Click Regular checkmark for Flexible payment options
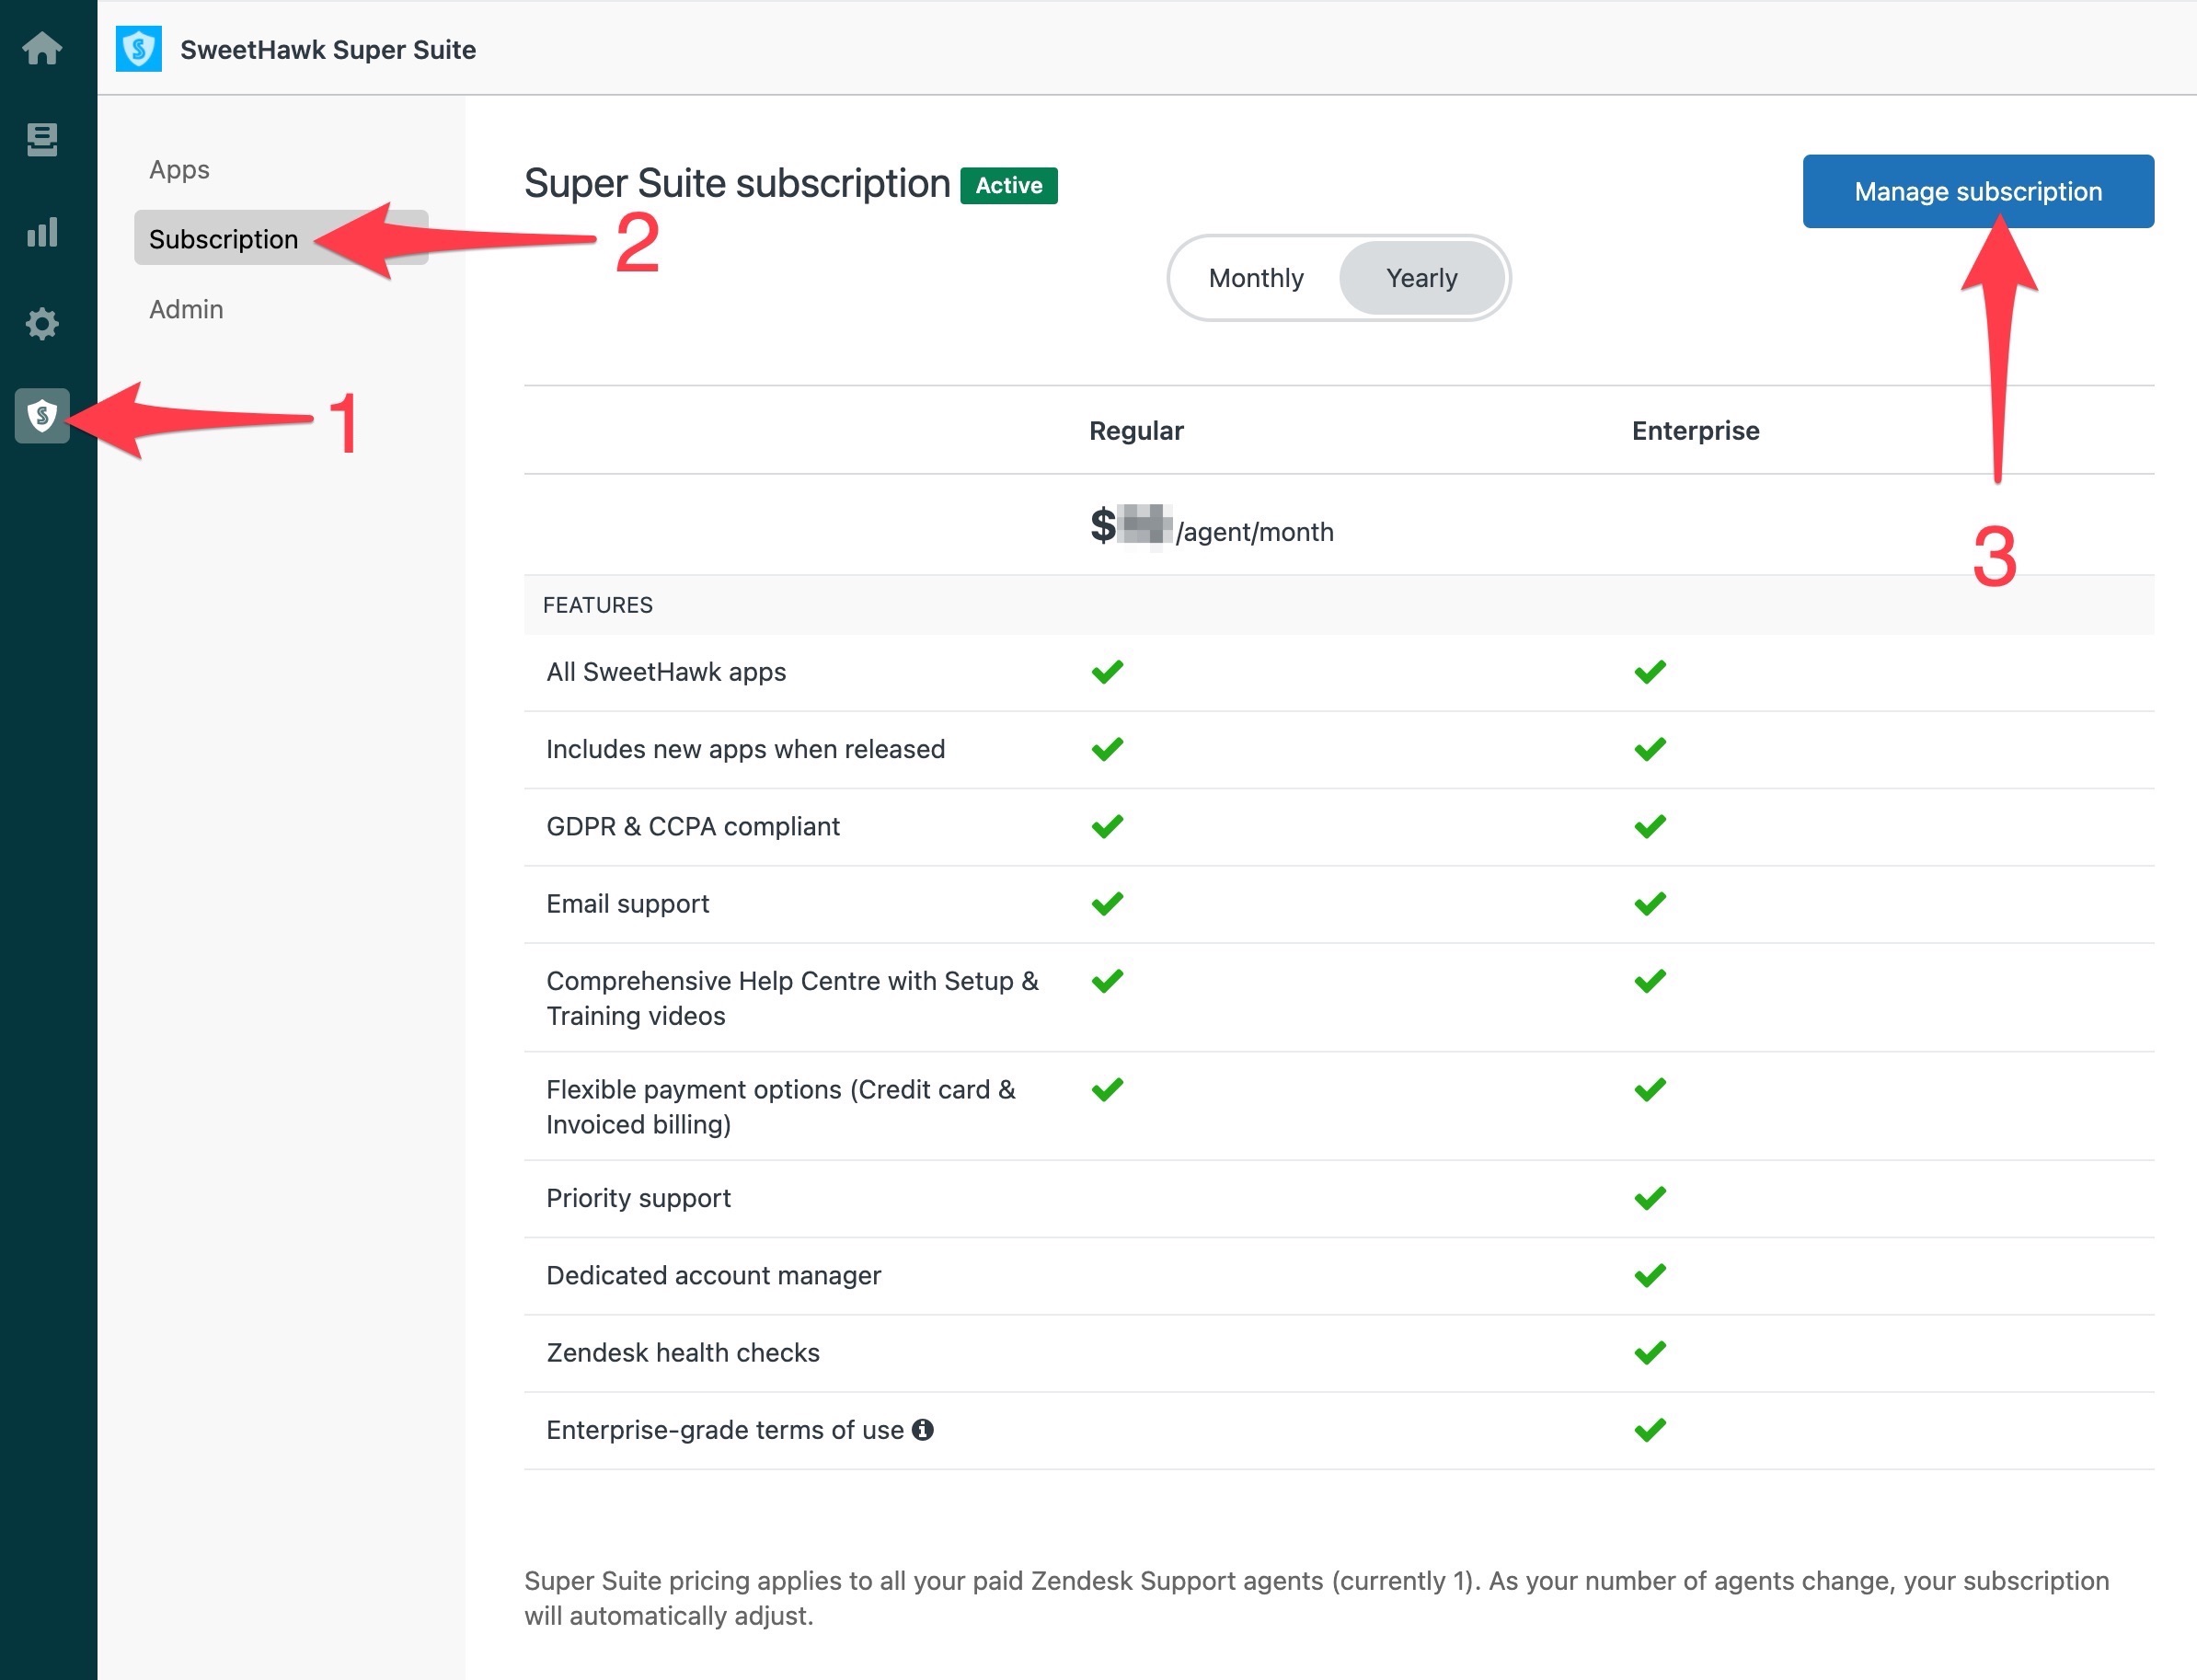The width and height of the screenshot is (2197, 1680). coord(1107,1089)
